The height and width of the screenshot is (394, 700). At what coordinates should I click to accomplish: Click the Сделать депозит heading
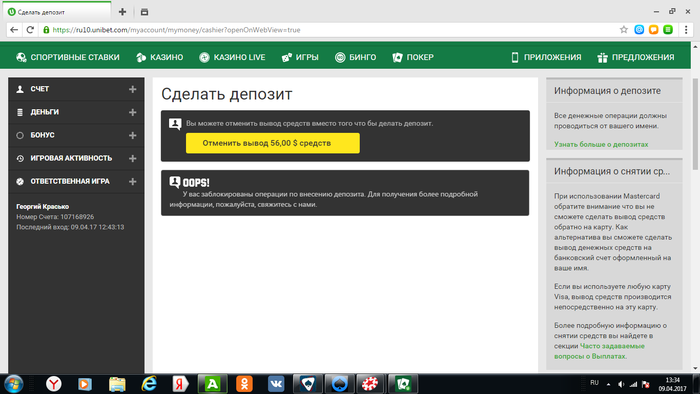coord(226,94)
